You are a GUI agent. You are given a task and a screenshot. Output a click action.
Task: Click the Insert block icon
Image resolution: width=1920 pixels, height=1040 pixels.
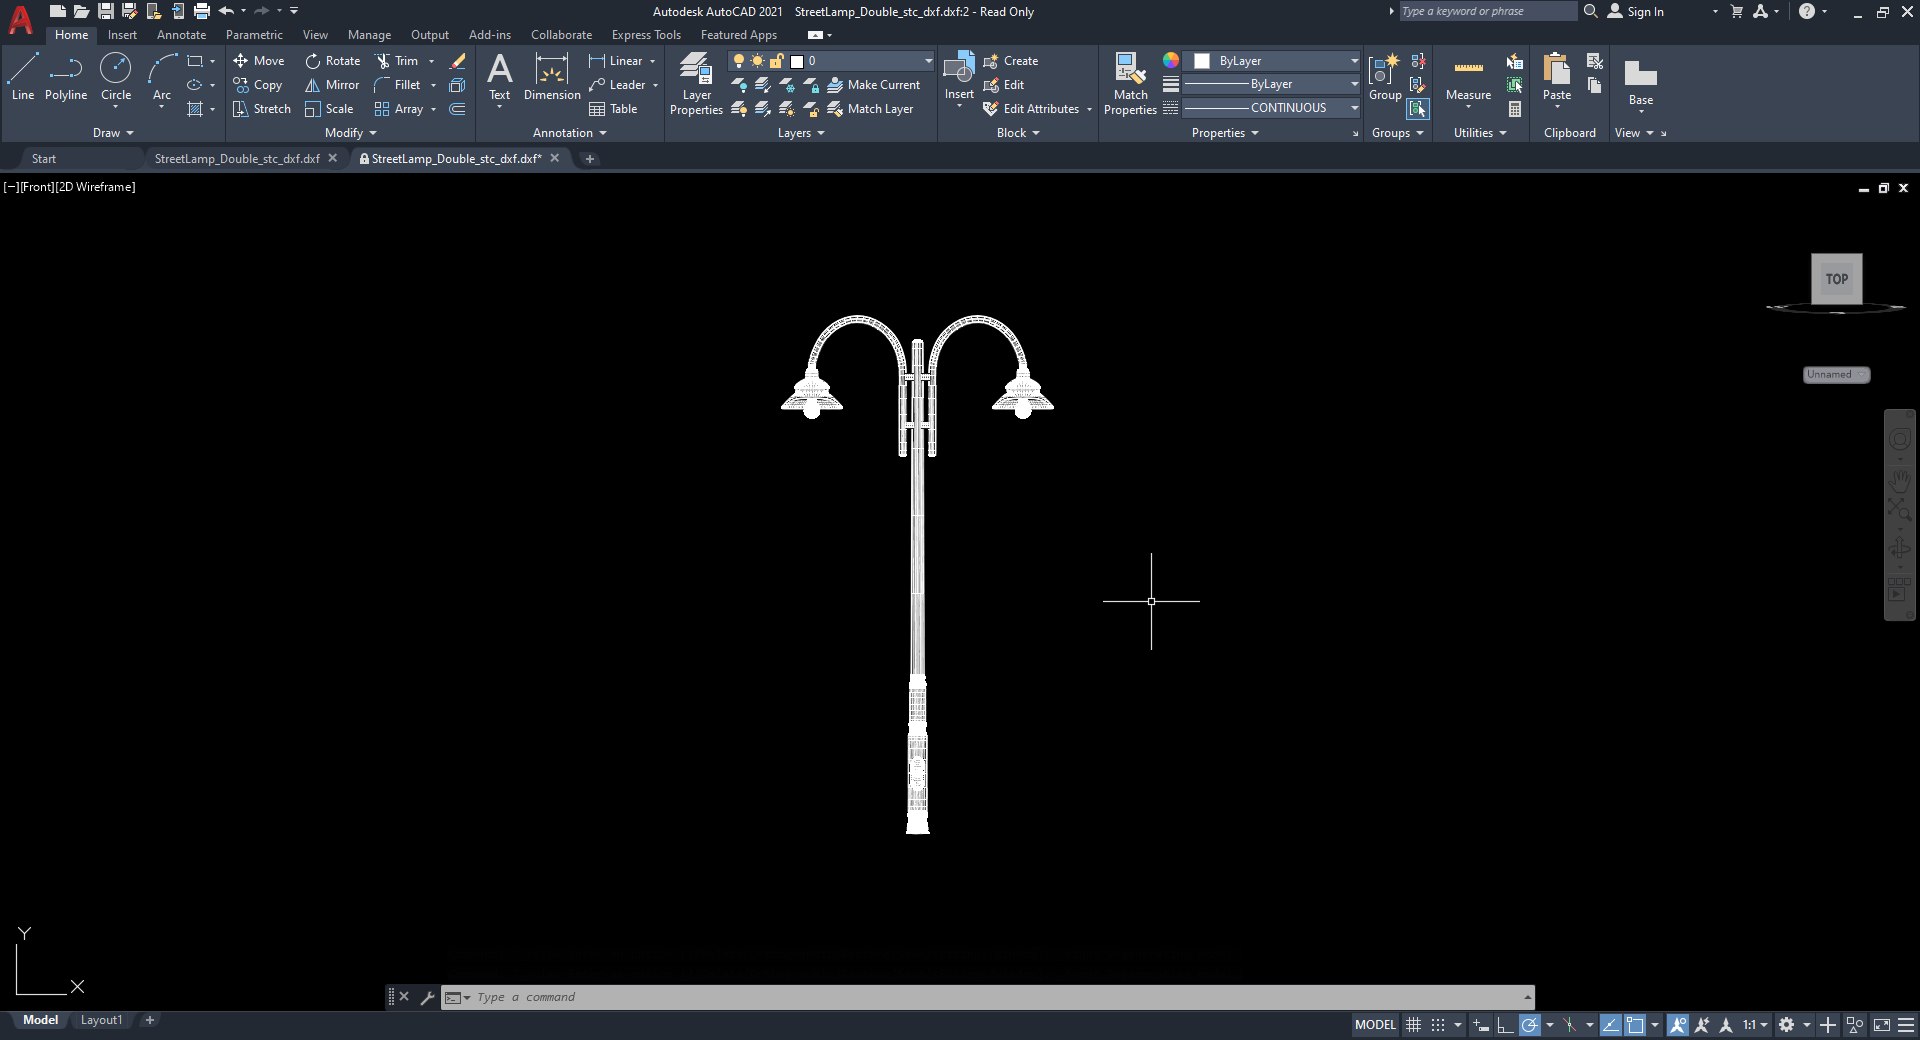click(959, 70)
